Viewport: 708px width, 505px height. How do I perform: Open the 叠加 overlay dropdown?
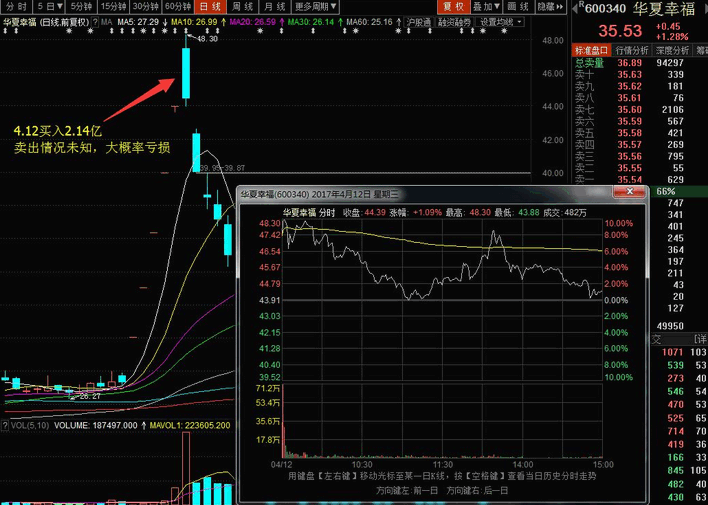486,6
